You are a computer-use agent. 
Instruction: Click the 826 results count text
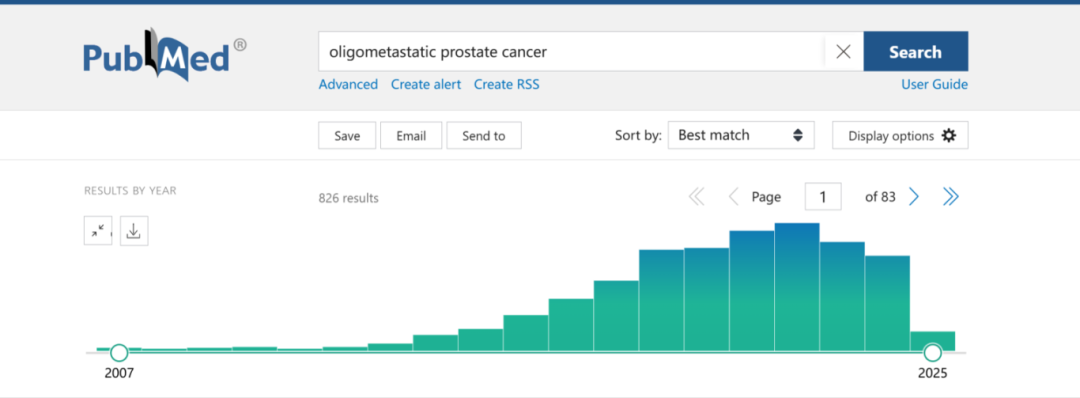pyautogui.click(x=349, y=198)
